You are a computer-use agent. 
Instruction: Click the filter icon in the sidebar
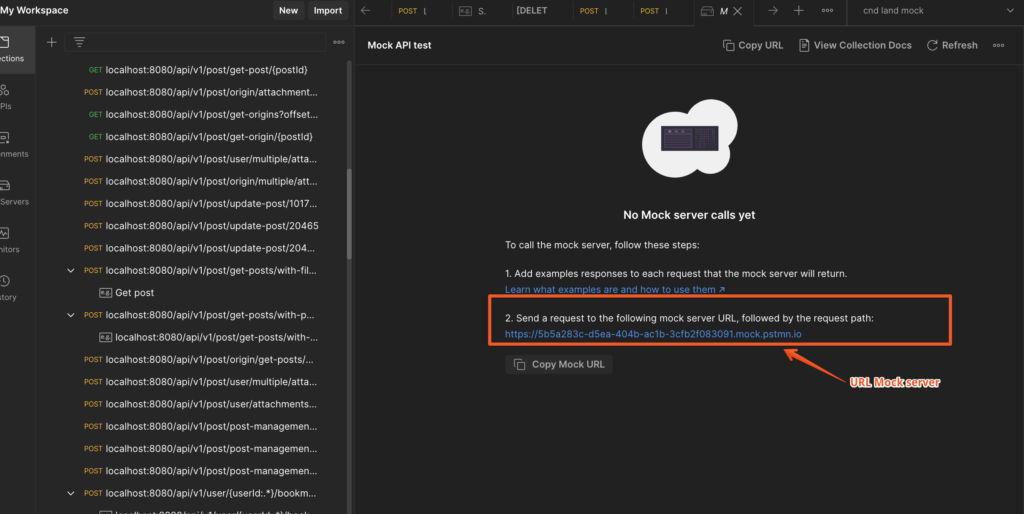(79, 42)
